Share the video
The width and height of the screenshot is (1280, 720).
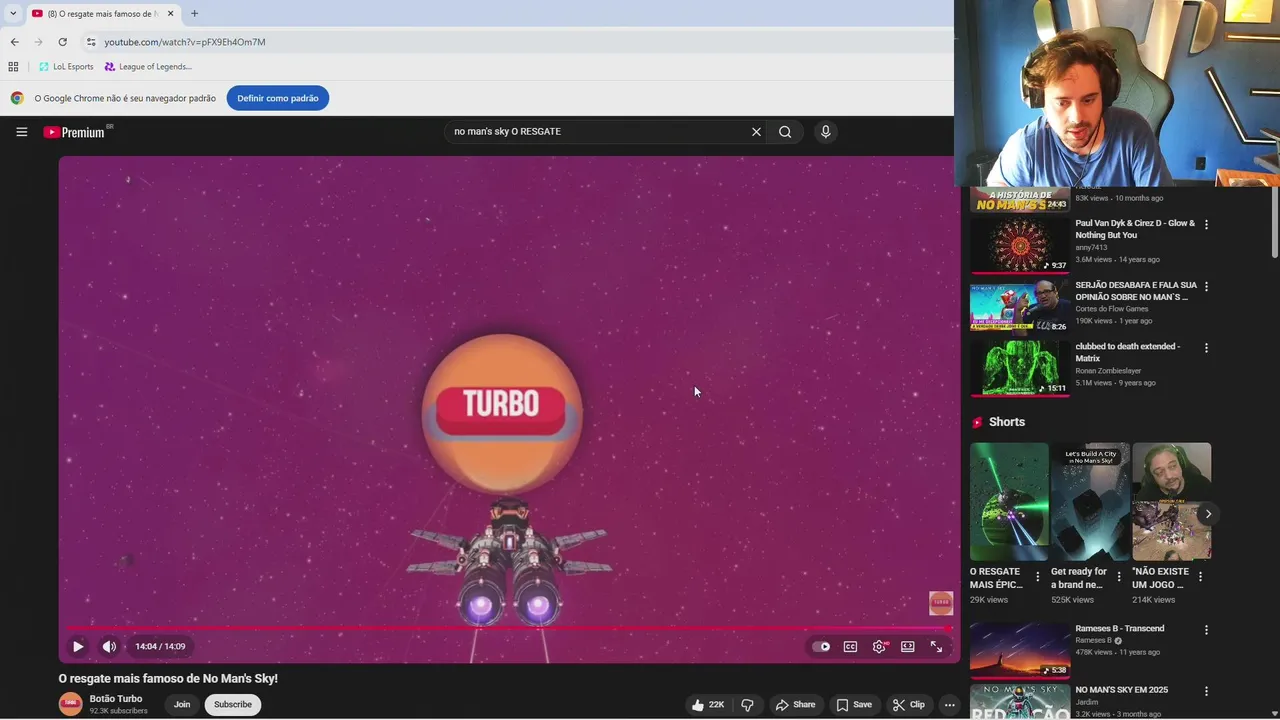[x=795, y=705]
